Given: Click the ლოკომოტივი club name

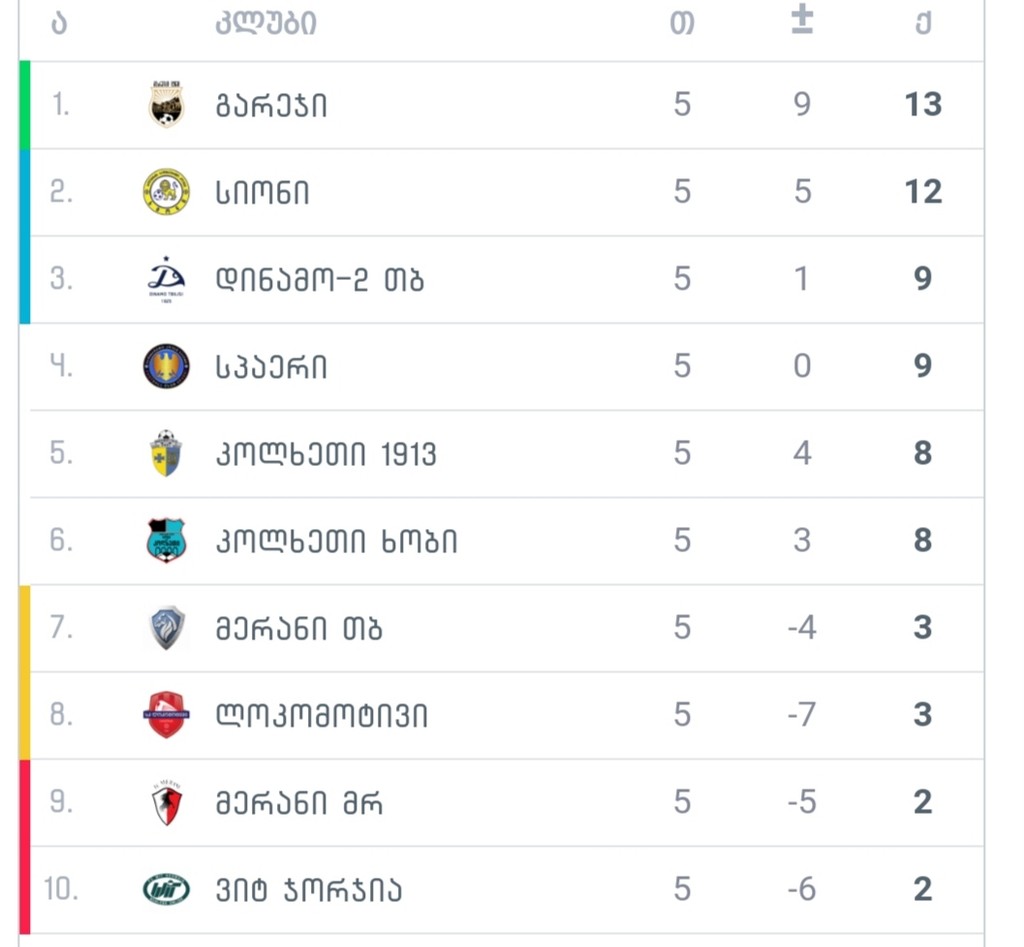Looking at the screenshot, I should point(322,715).
